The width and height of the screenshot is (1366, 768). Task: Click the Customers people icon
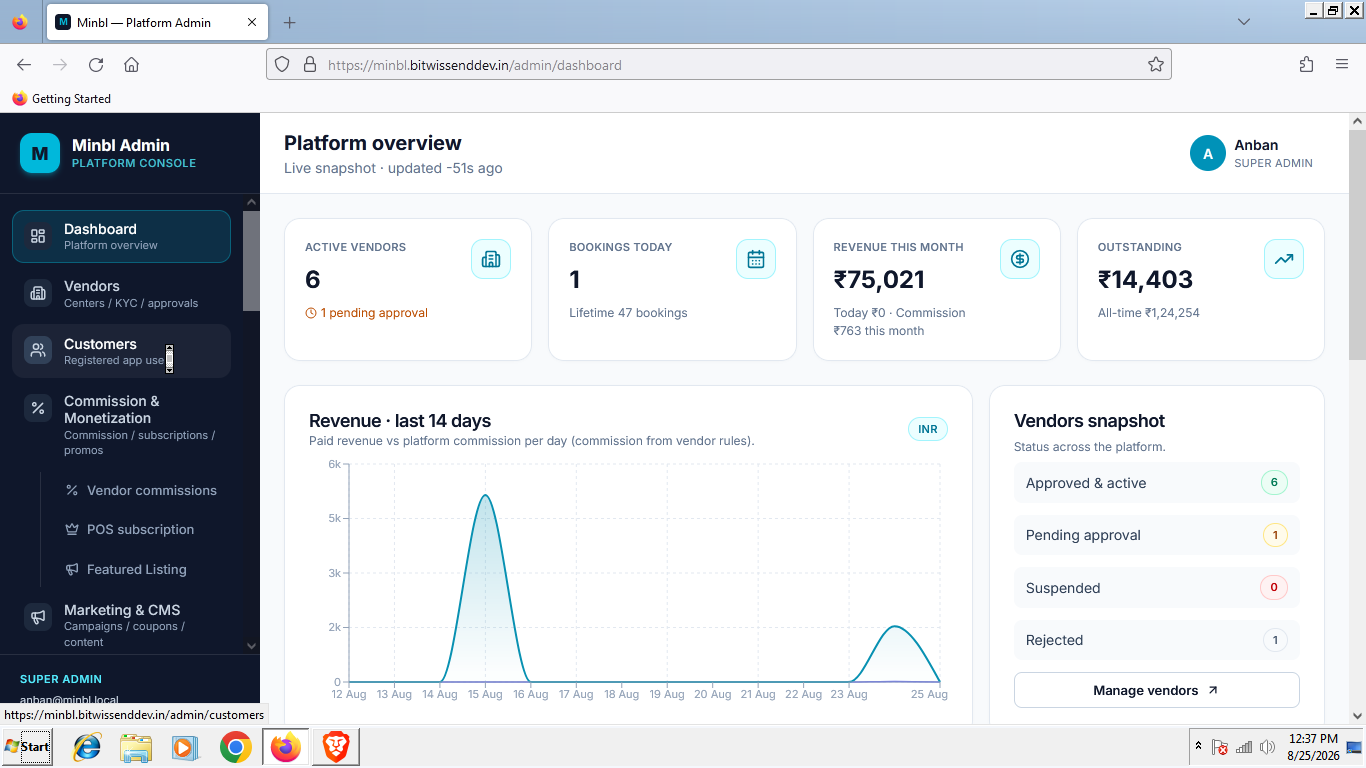click(x=38, y=351)
